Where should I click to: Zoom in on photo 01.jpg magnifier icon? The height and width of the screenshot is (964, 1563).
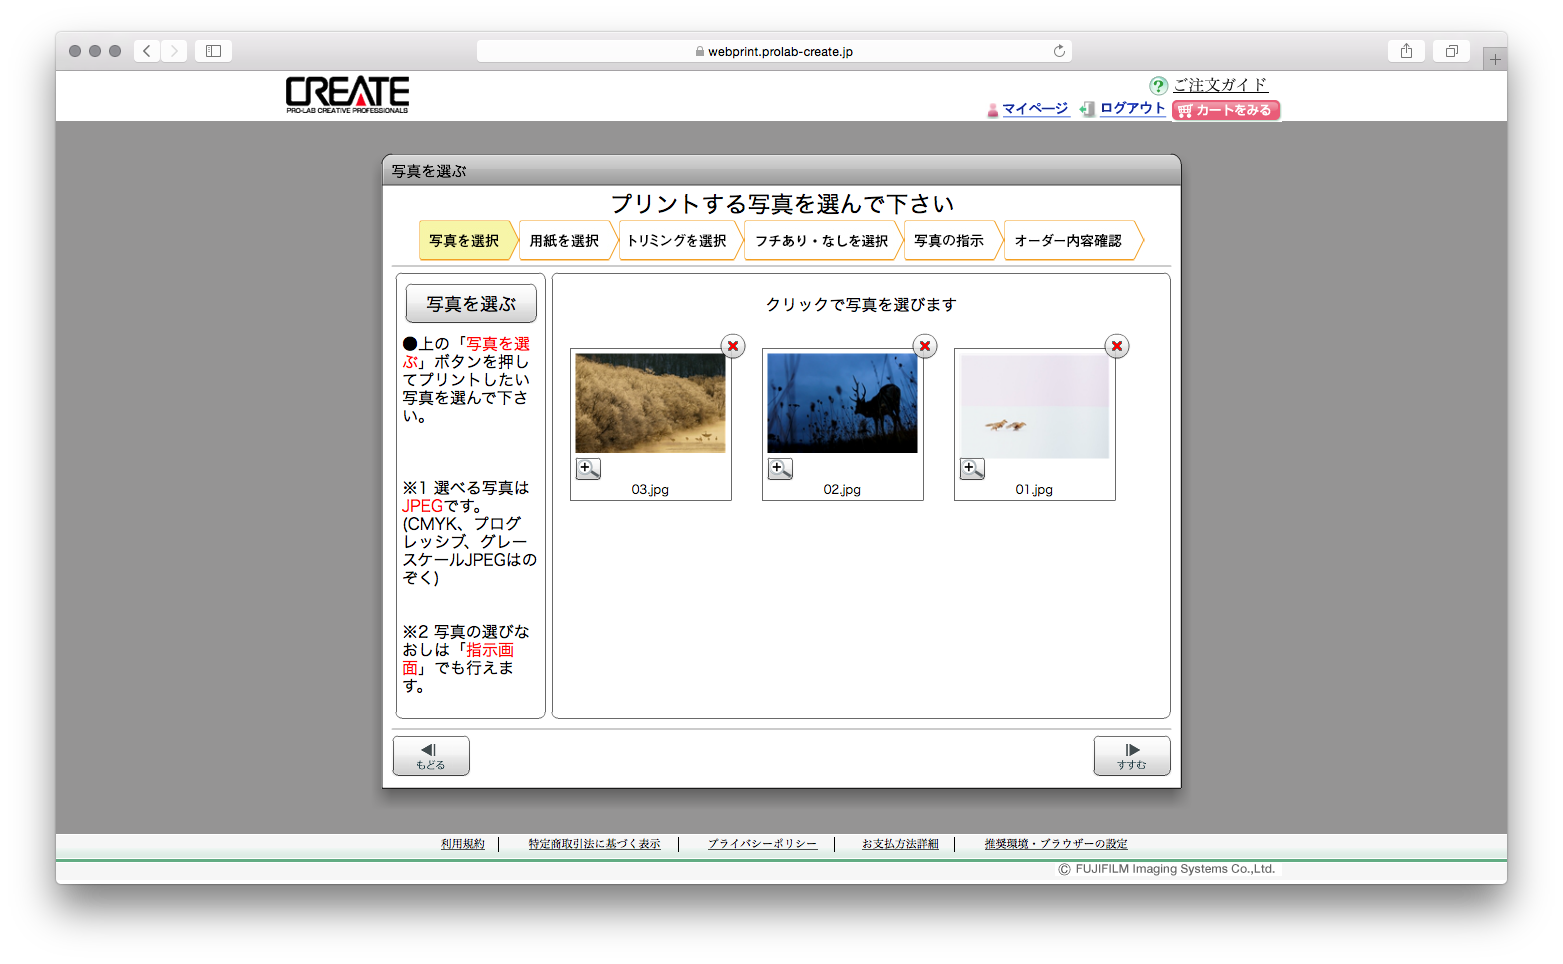(972, 468)
